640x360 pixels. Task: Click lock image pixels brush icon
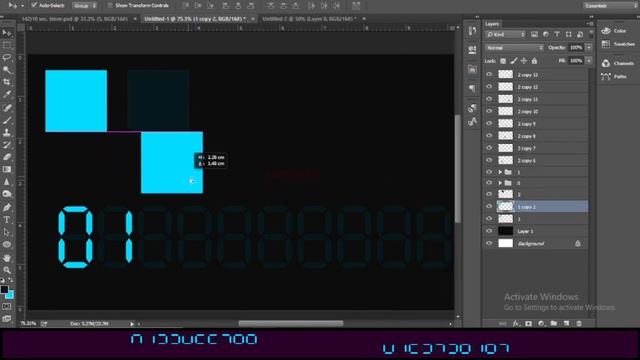coord(514,61)
